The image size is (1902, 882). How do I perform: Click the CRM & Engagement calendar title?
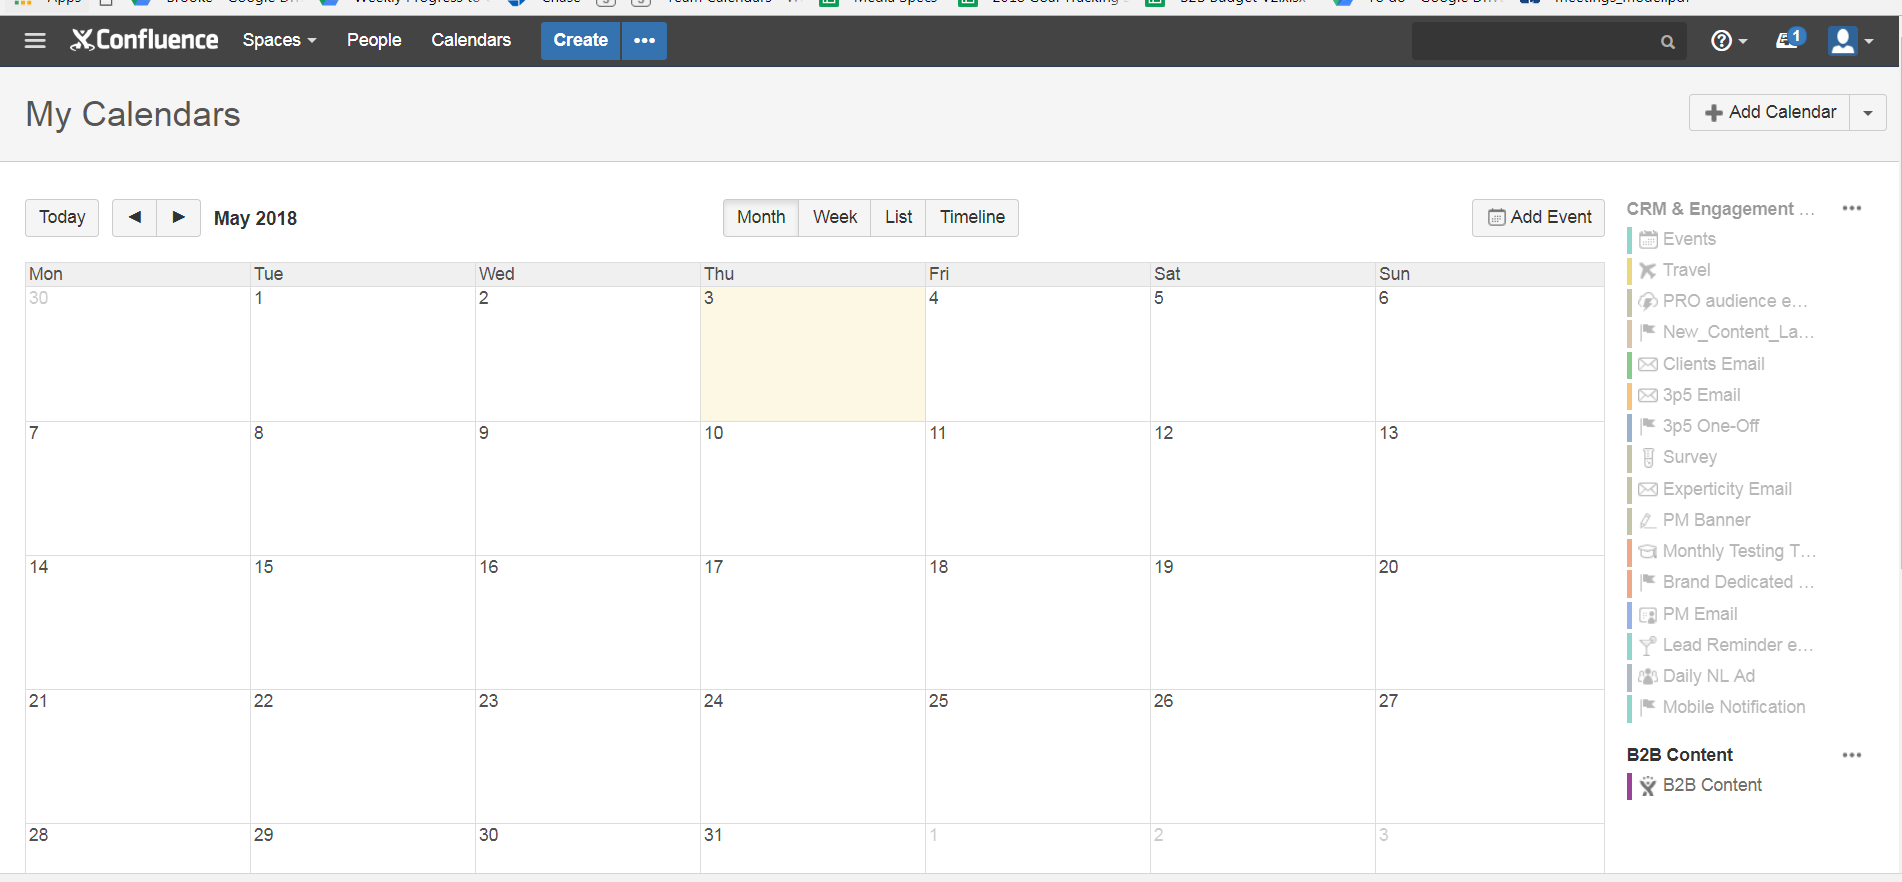(1720, 209)
